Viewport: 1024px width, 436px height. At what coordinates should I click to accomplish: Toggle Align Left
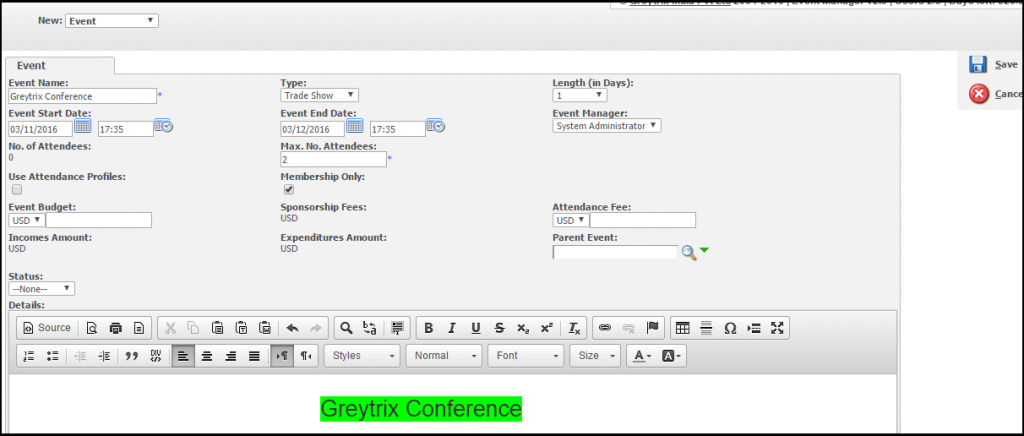click(x=183, y=356)
